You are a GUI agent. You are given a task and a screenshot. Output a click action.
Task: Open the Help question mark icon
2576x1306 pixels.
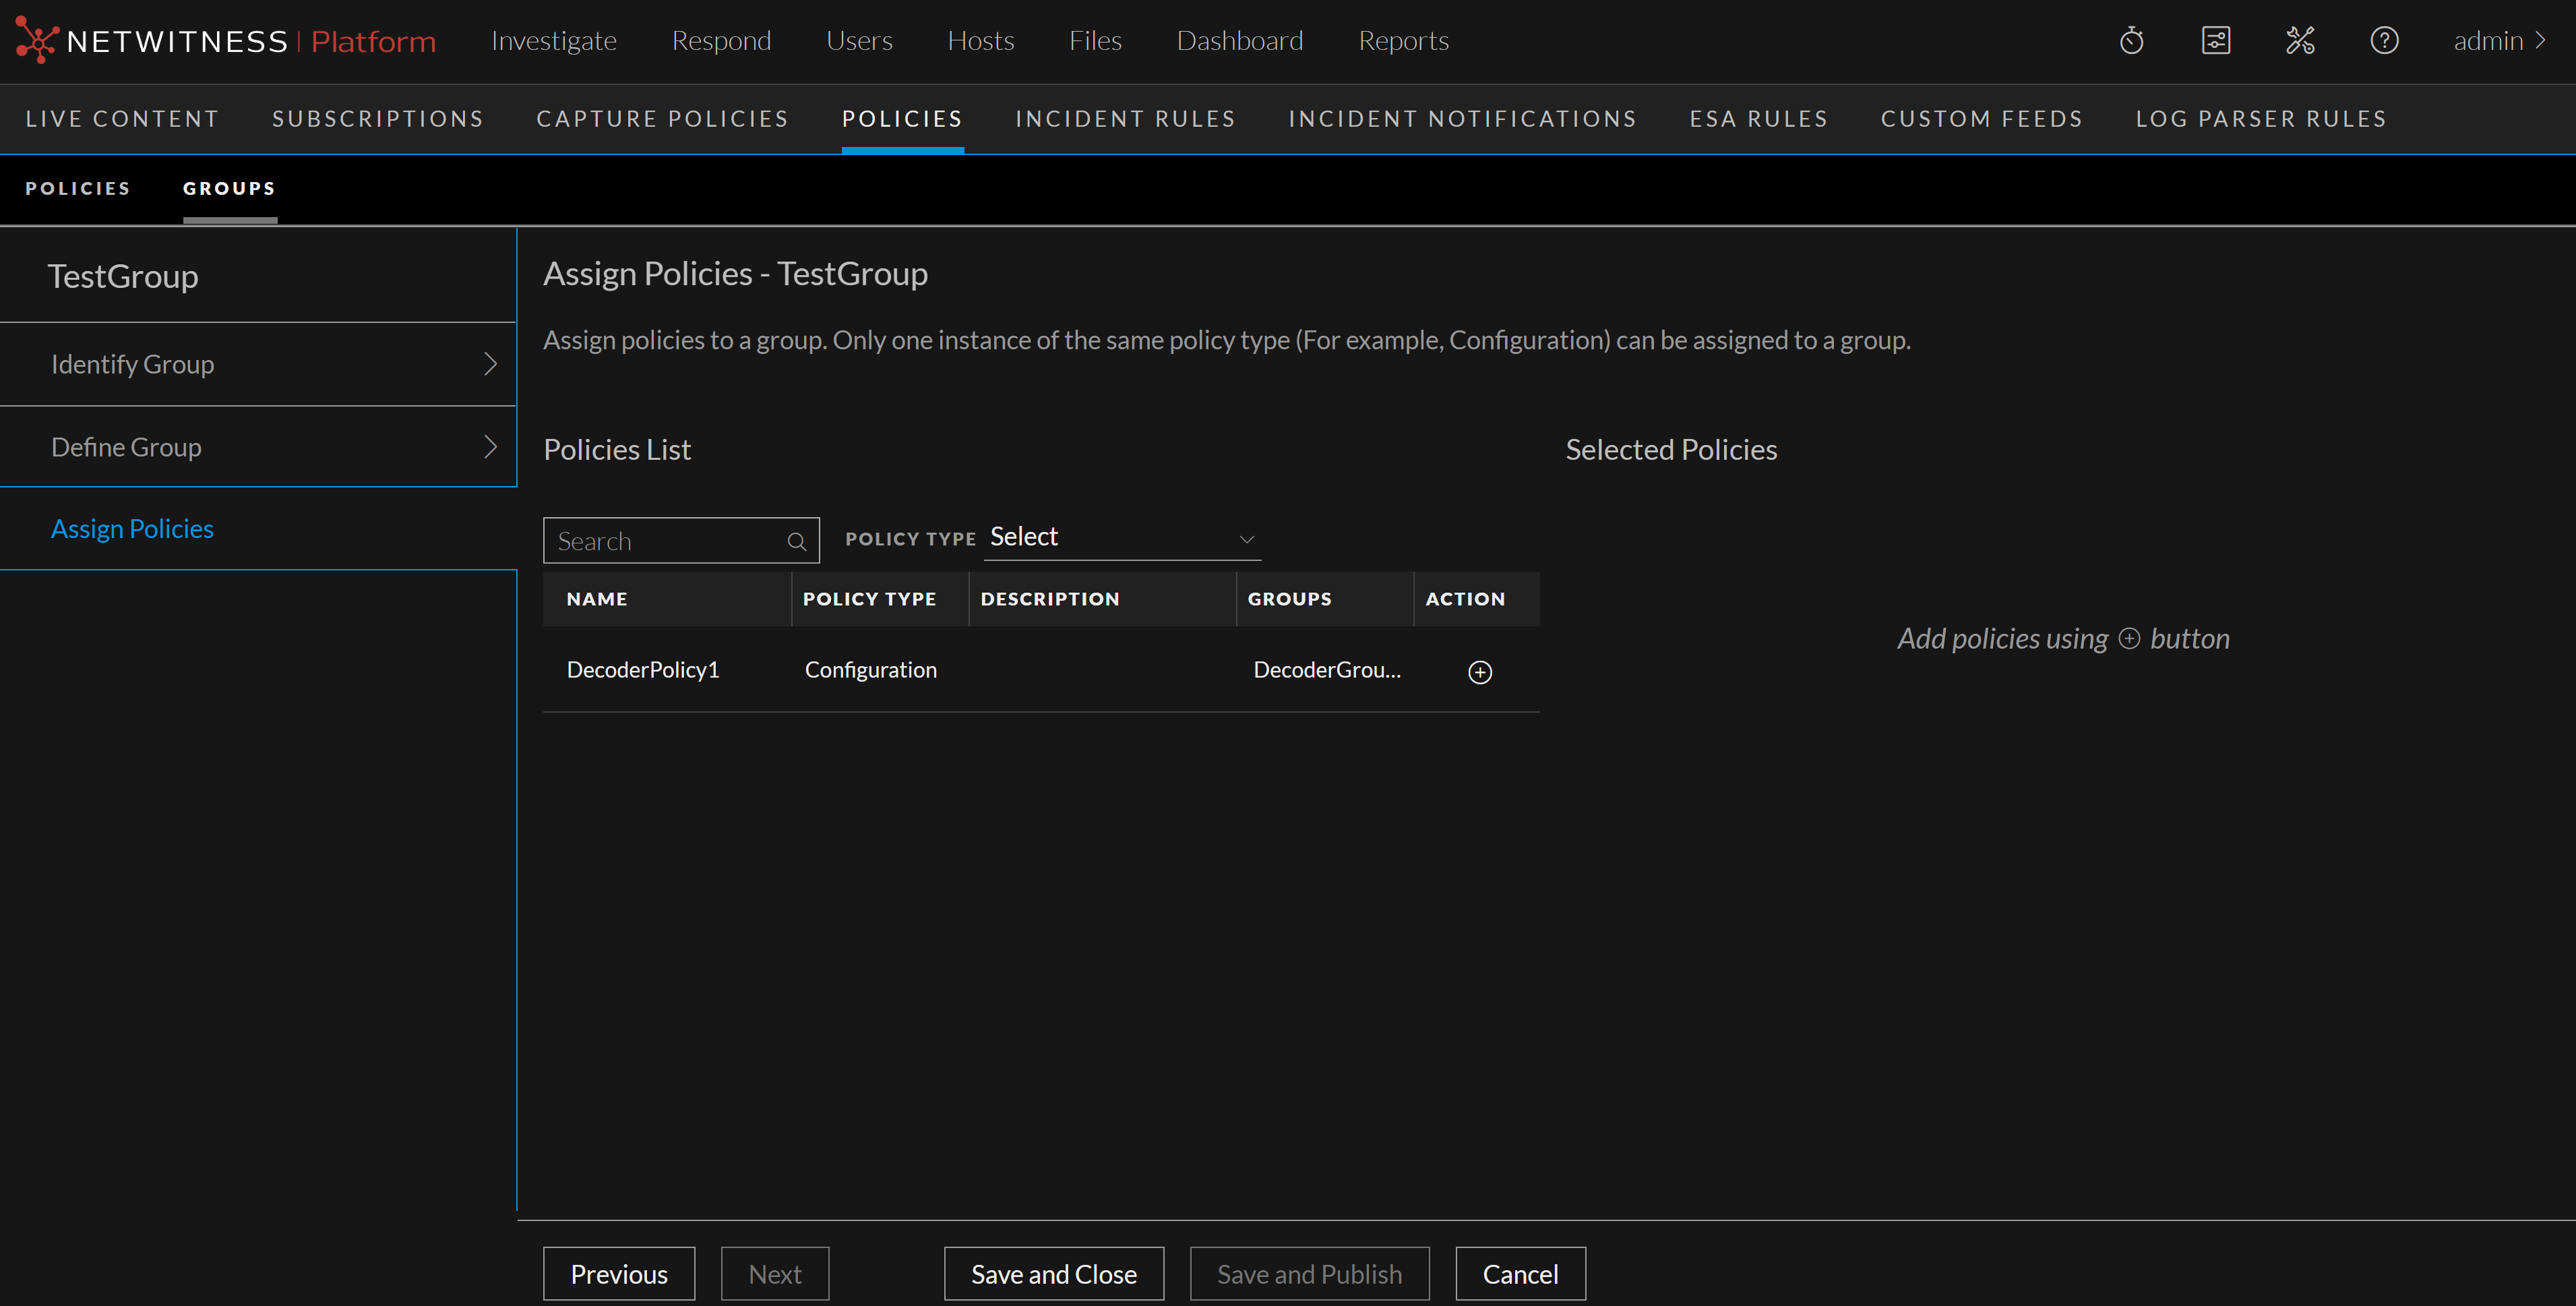point(2384,41)
